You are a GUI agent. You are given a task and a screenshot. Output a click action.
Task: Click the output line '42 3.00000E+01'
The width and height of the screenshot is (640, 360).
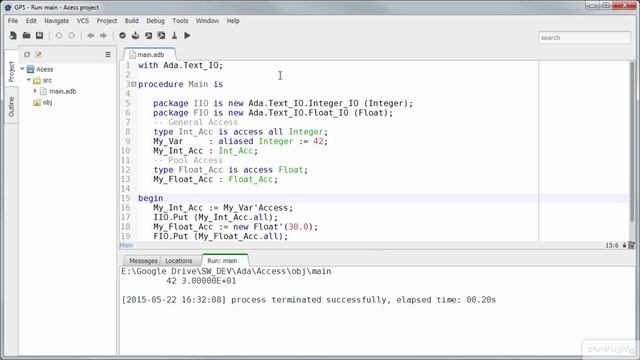coord(201,281)
